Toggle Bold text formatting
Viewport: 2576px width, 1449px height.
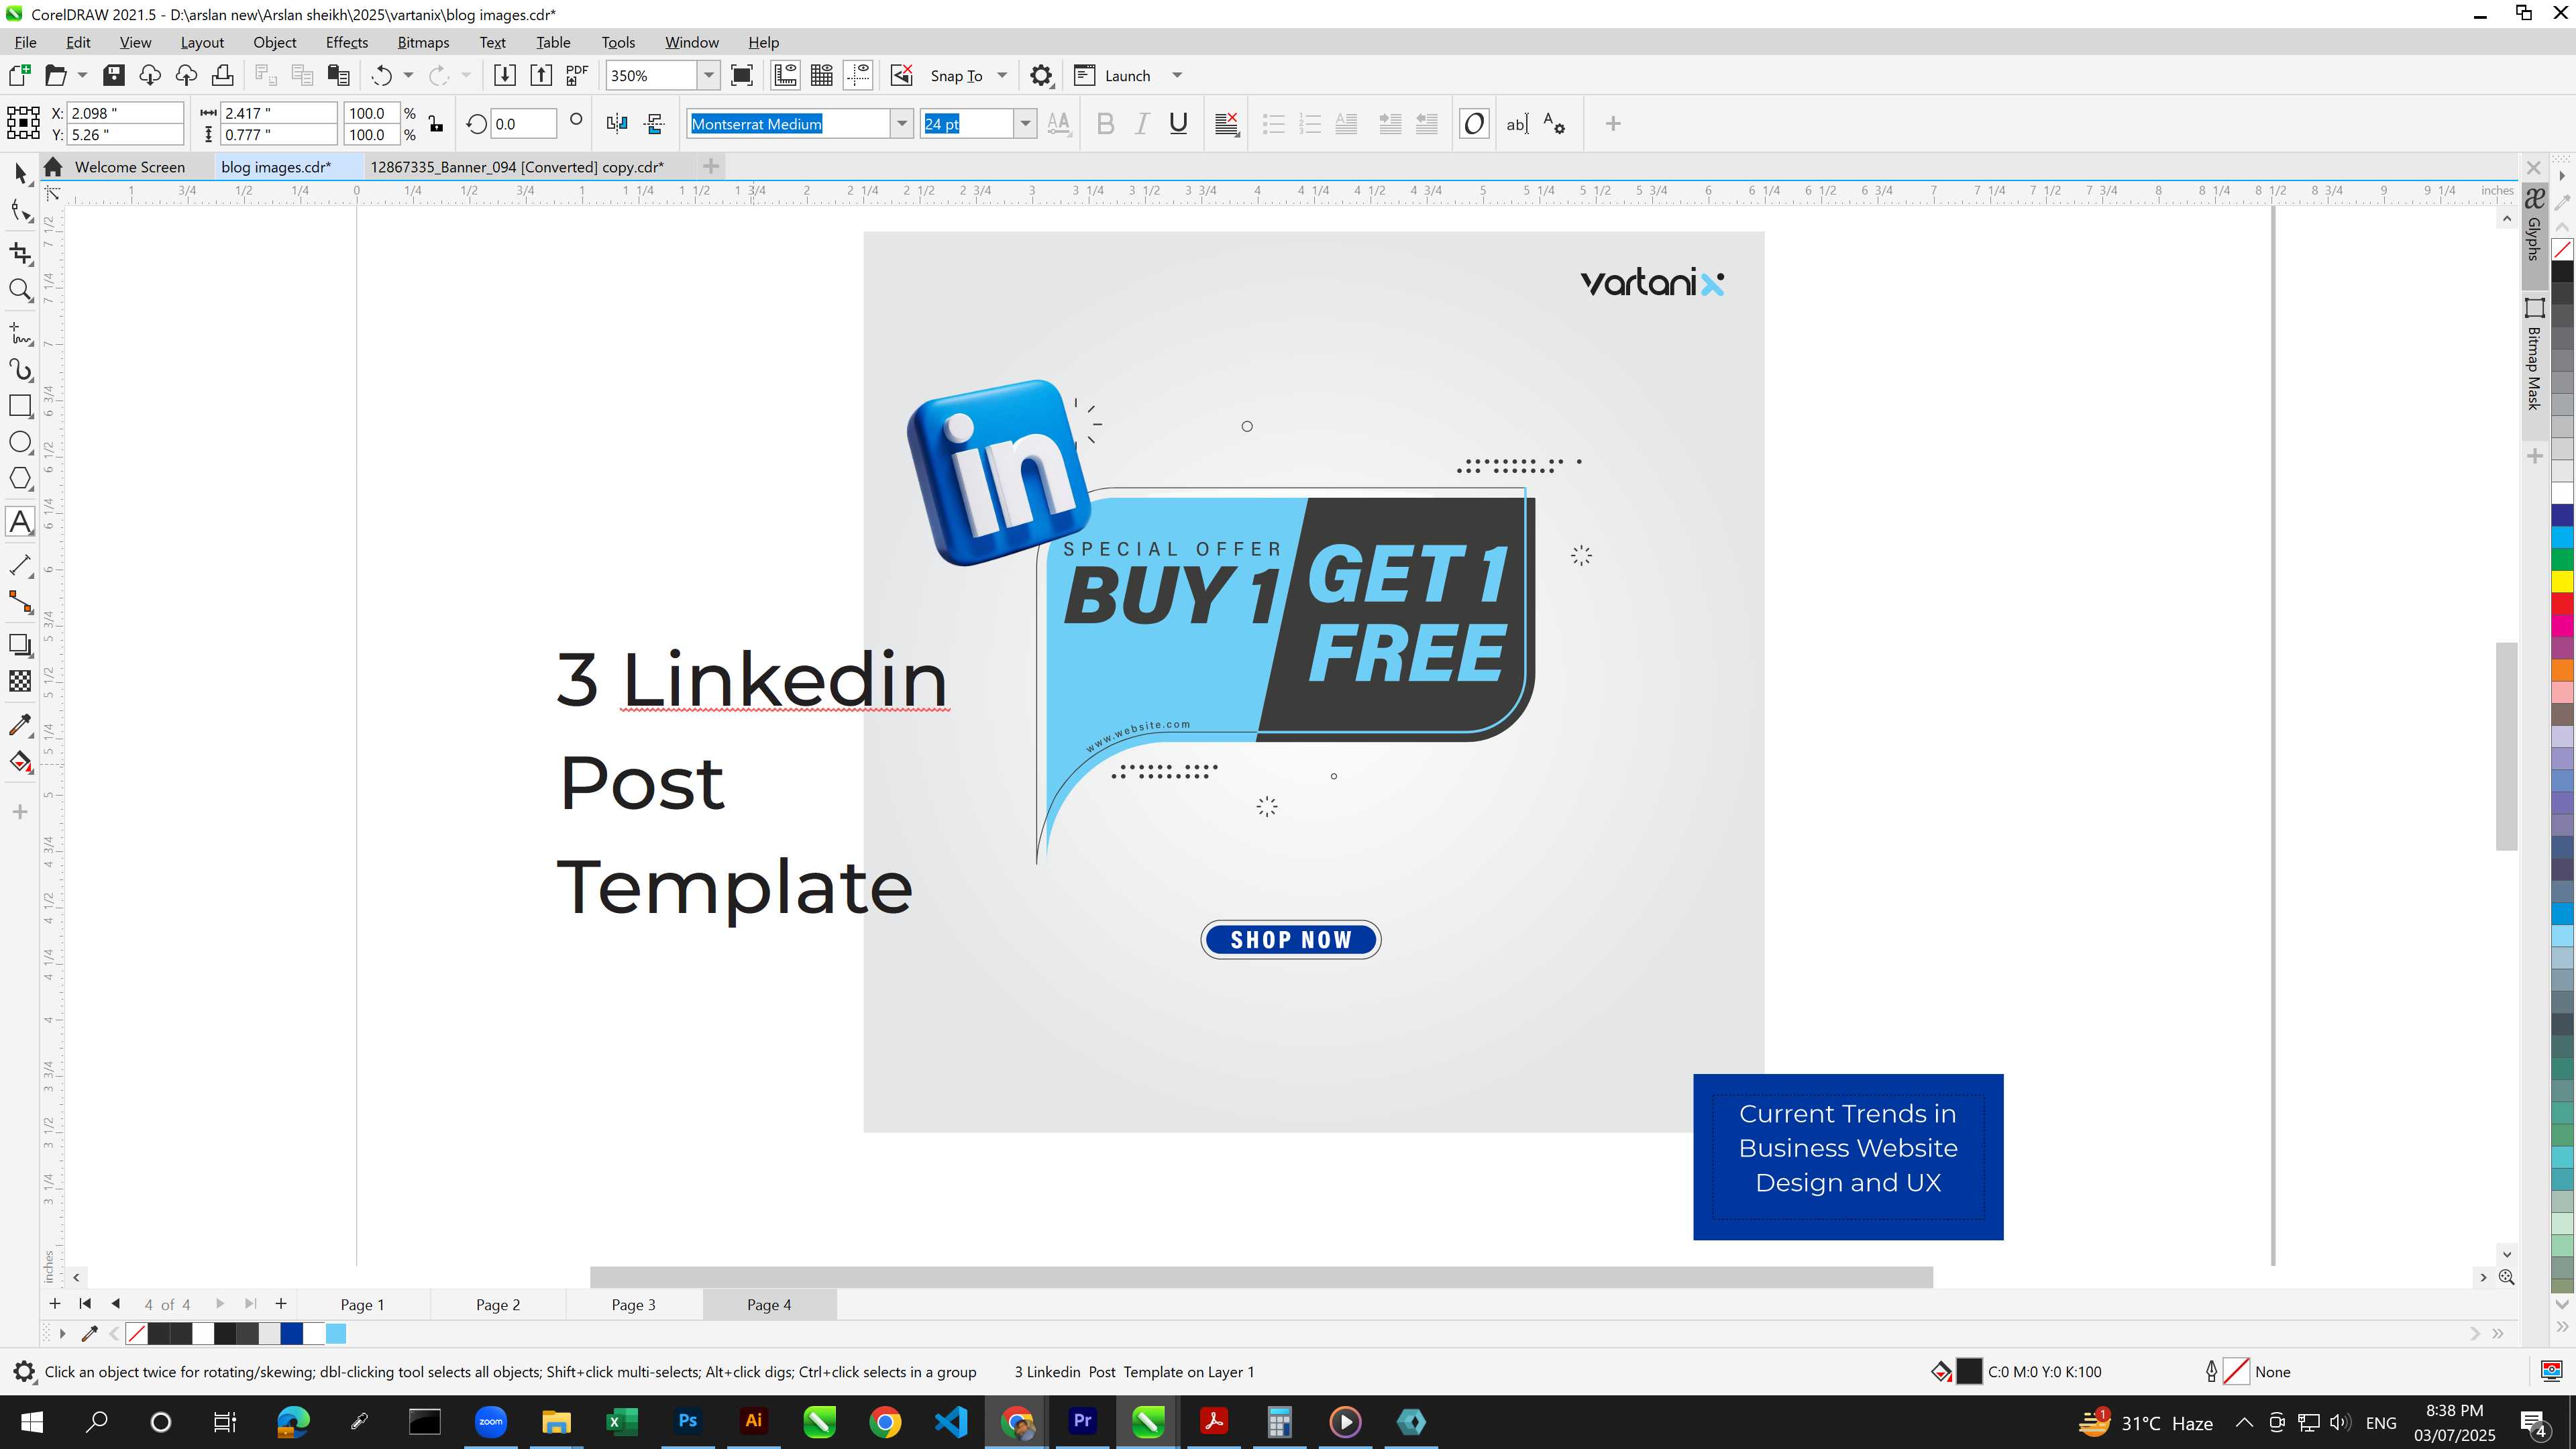[1105, 123]
